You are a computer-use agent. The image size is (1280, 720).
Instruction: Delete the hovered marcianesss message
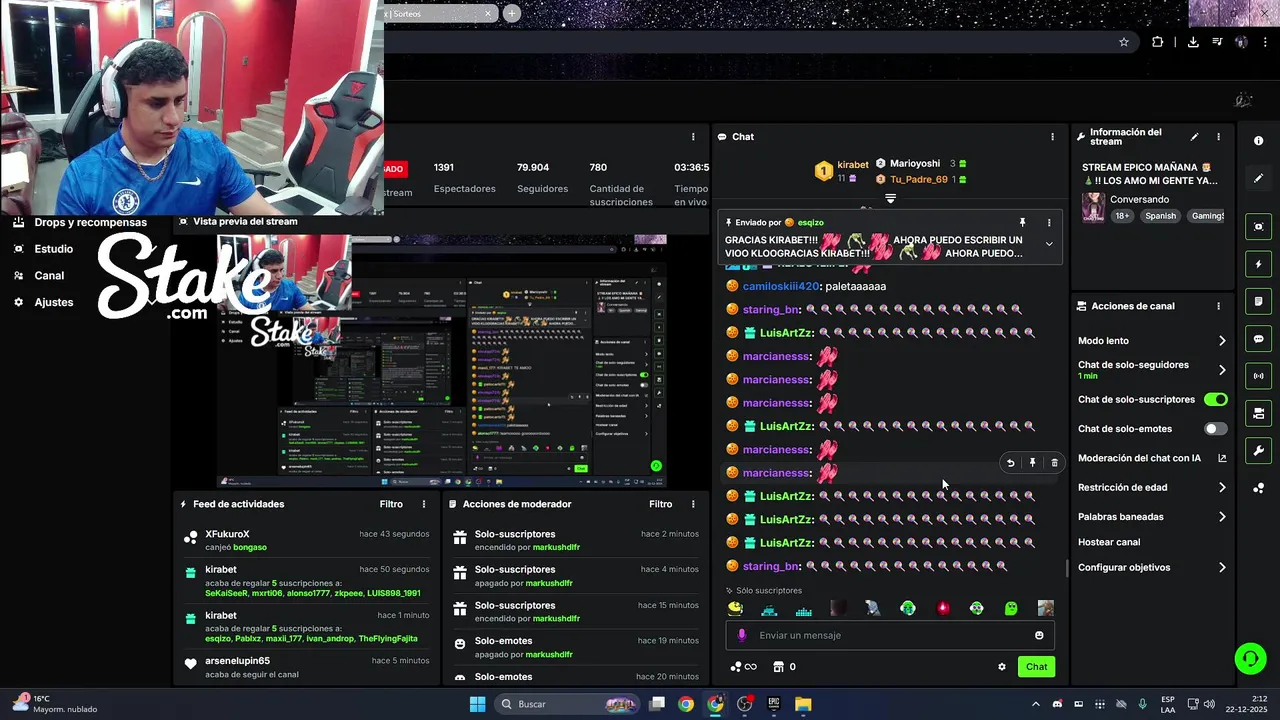tap(1054, 463)
